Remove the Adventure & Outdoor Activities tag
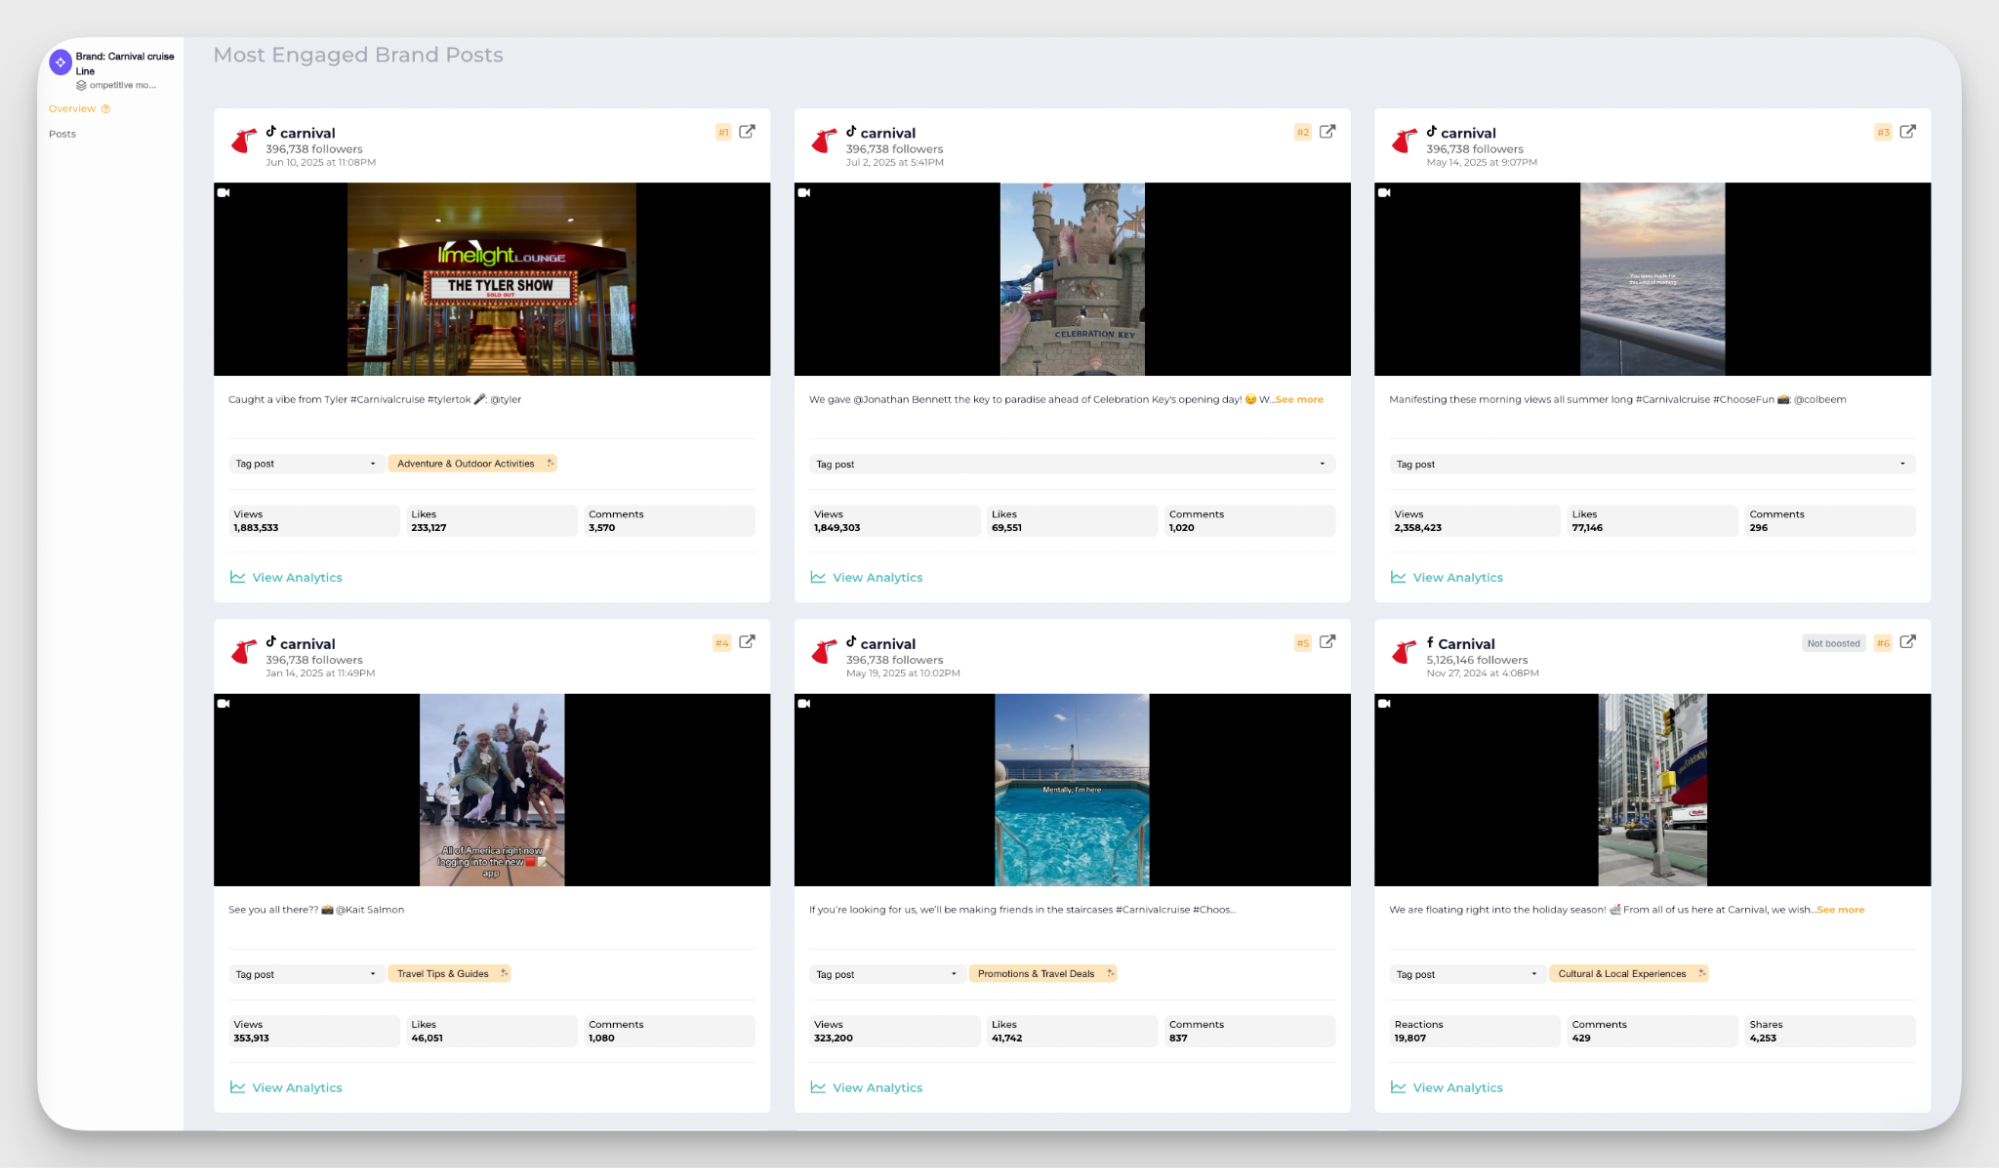 click(x=550, y=463)
